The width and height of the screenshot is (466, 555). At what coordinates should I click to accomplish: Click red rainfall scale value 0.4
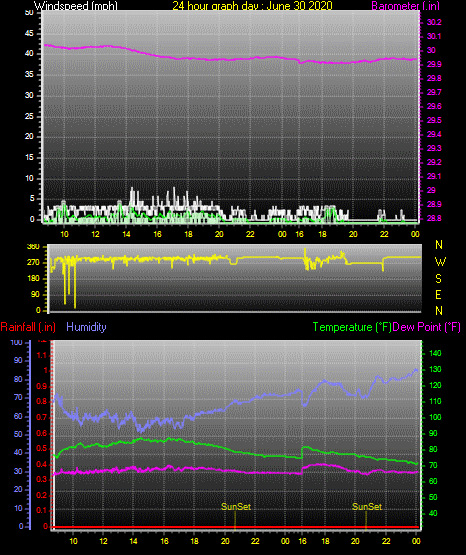42,464
